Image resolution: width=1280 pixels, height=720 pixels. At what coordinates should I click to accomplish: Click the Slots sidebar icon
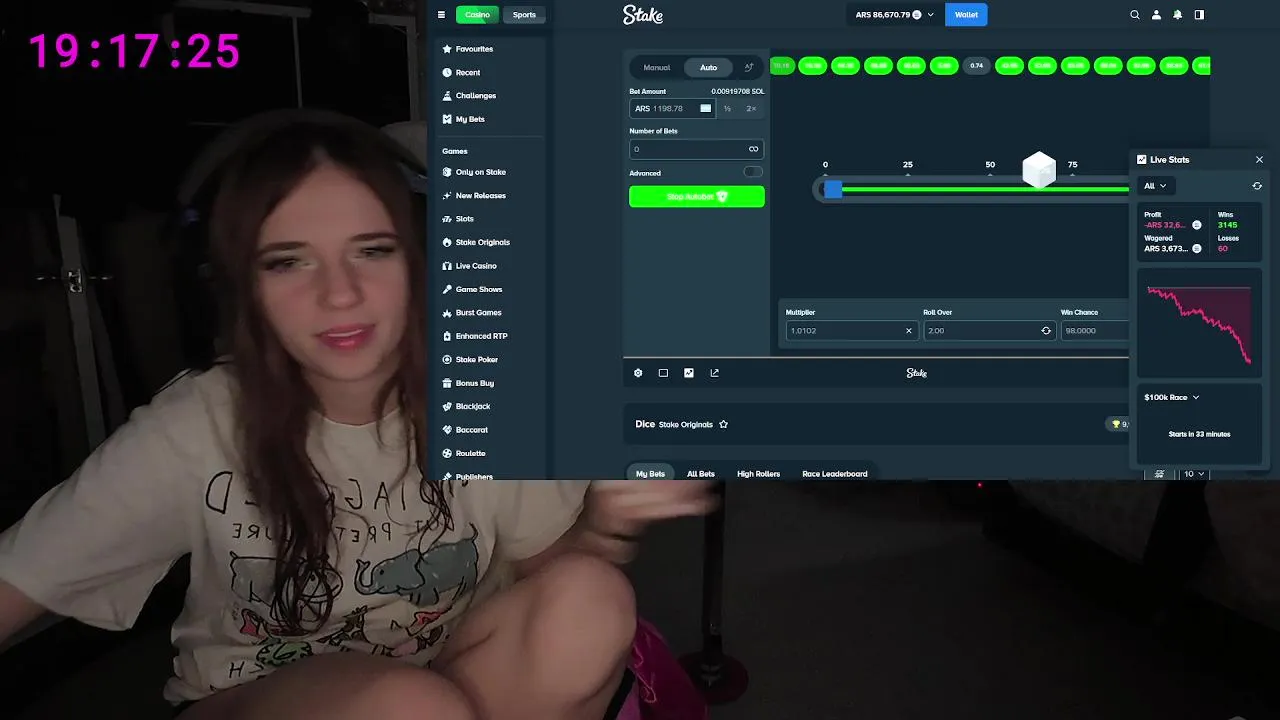click(x=447, y=219)
